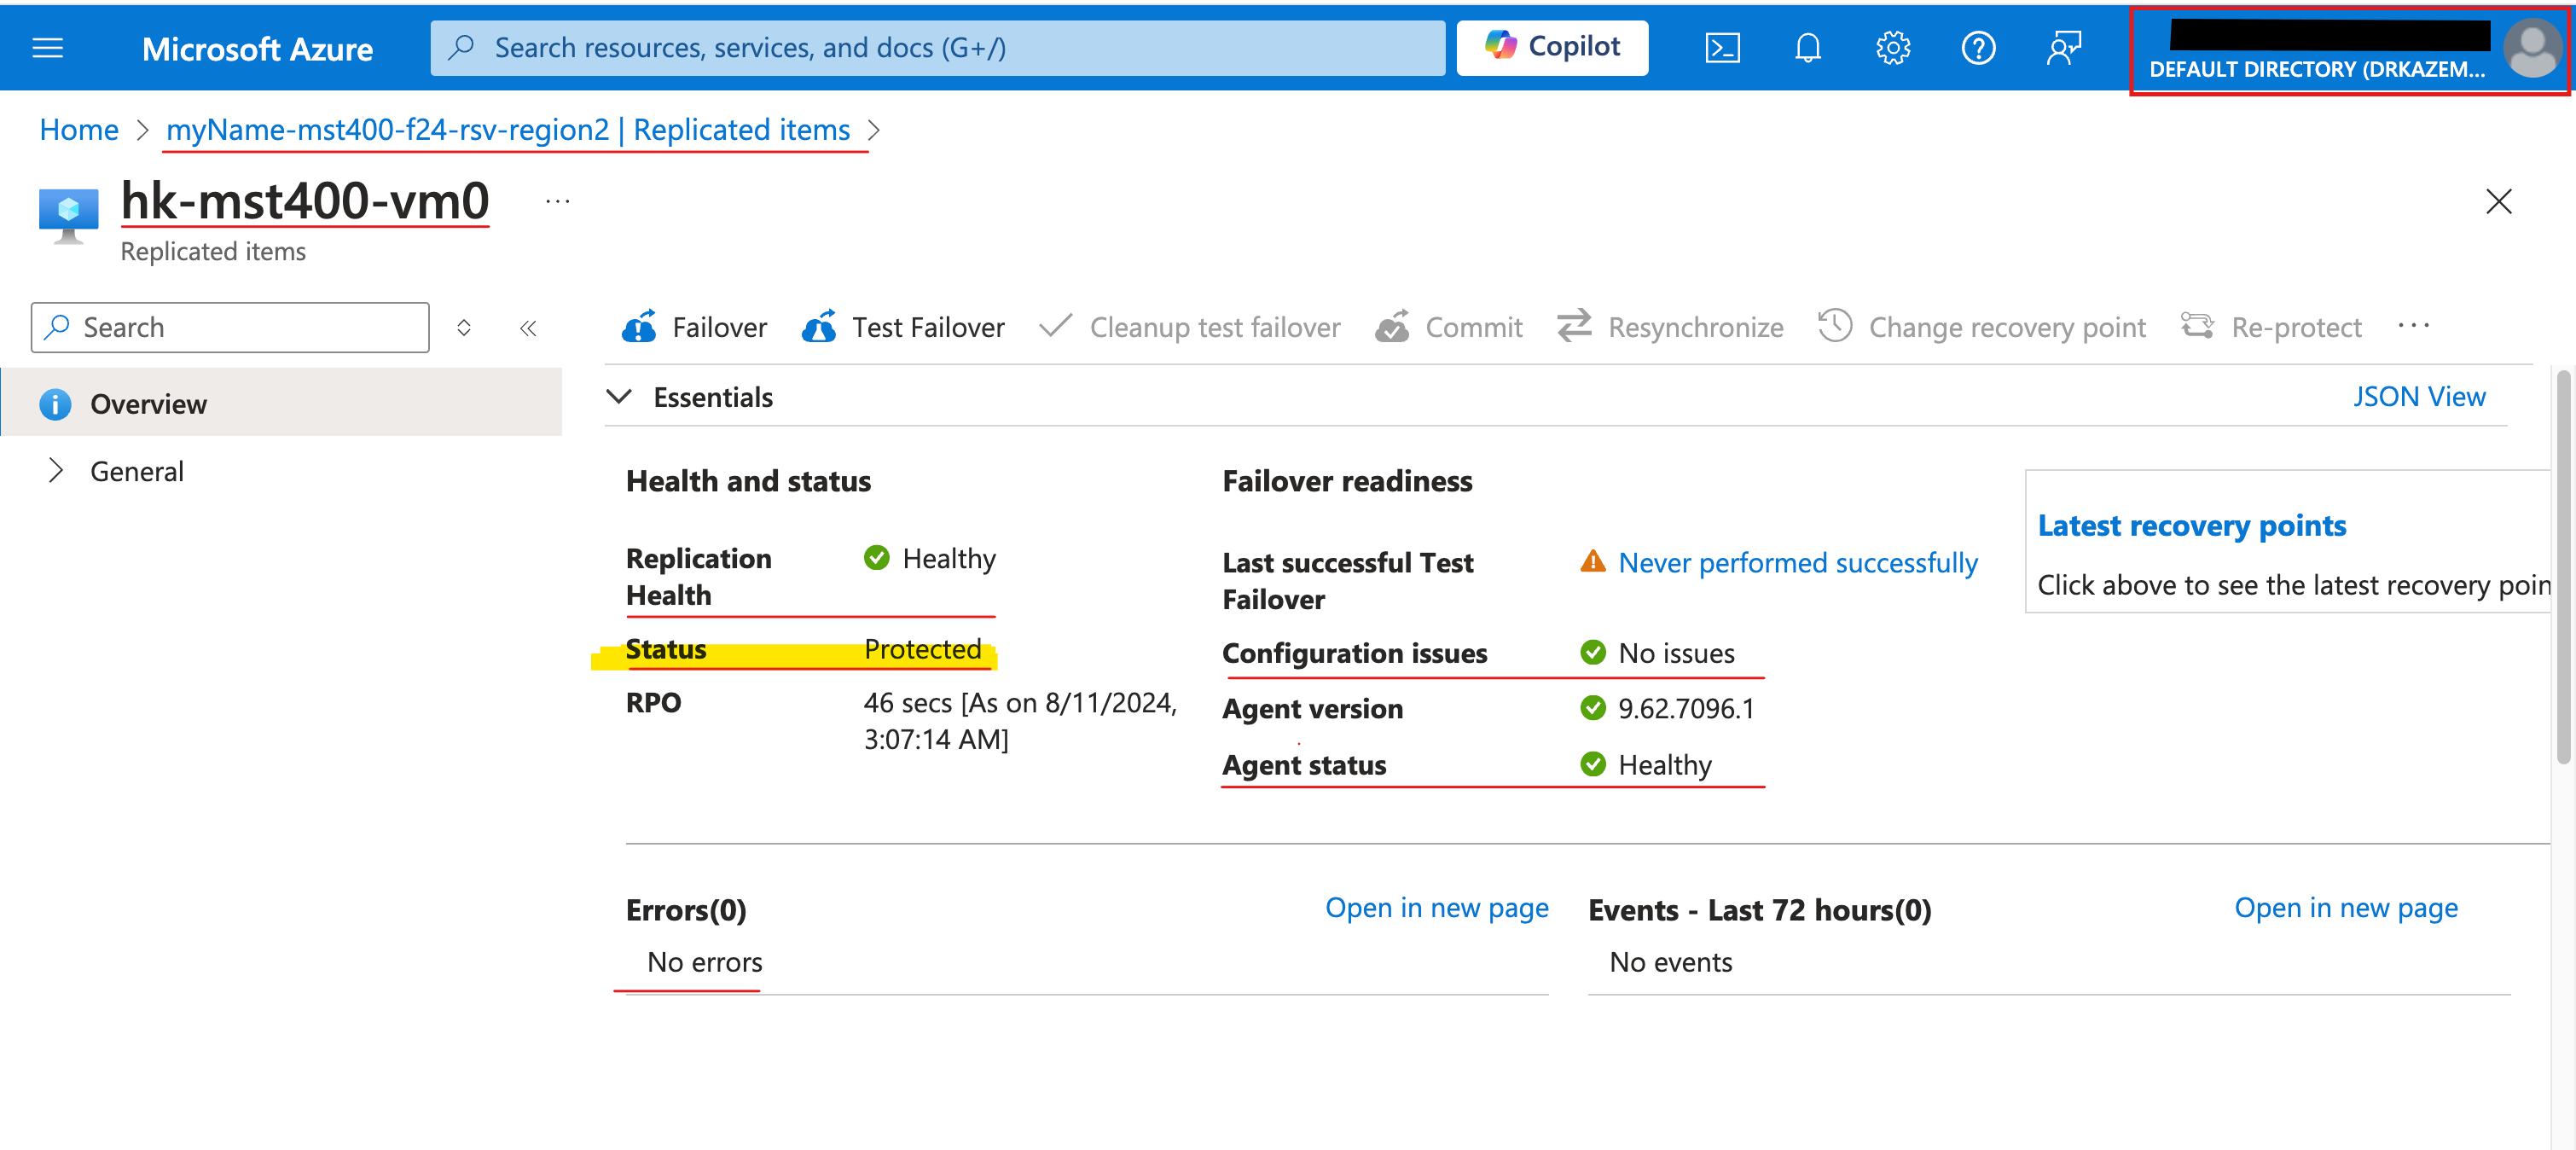Click the vertical scrollbar on right edge
This screenshot has height=1150, width=2576.
(2563, 567)
